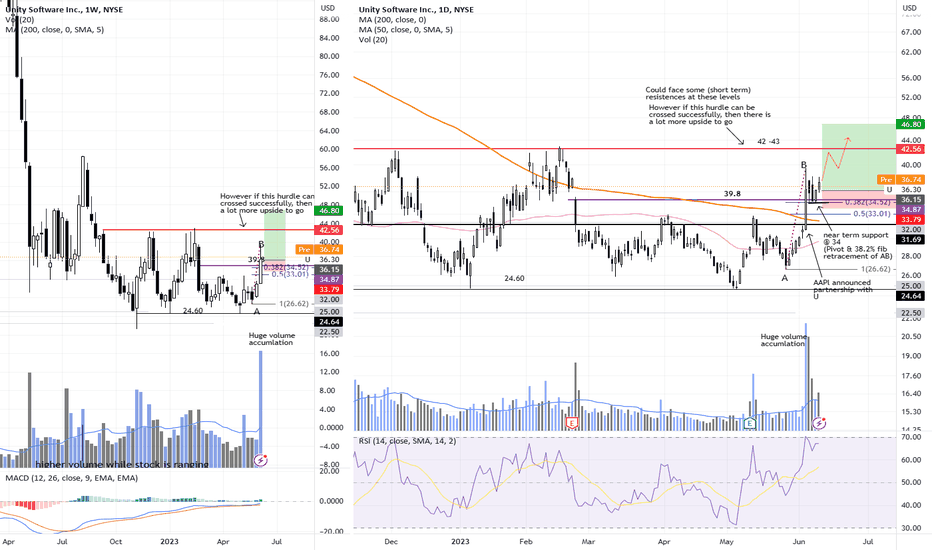Select the '42 -43' resistance label
This screenshot has width=932, height=550.
click(x=768, y=142)
